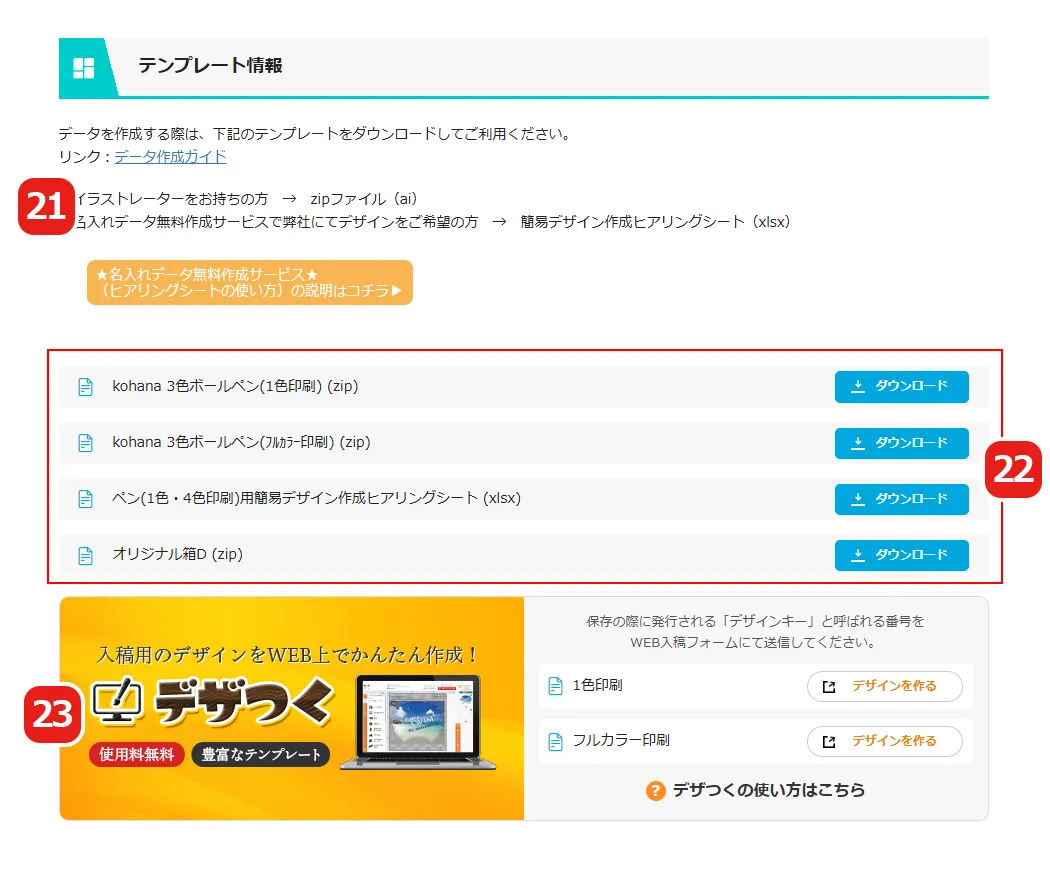
Task: Download kohana 3色ボールペン(フルカラー印刷) zip file
Action: coord(901,443)
